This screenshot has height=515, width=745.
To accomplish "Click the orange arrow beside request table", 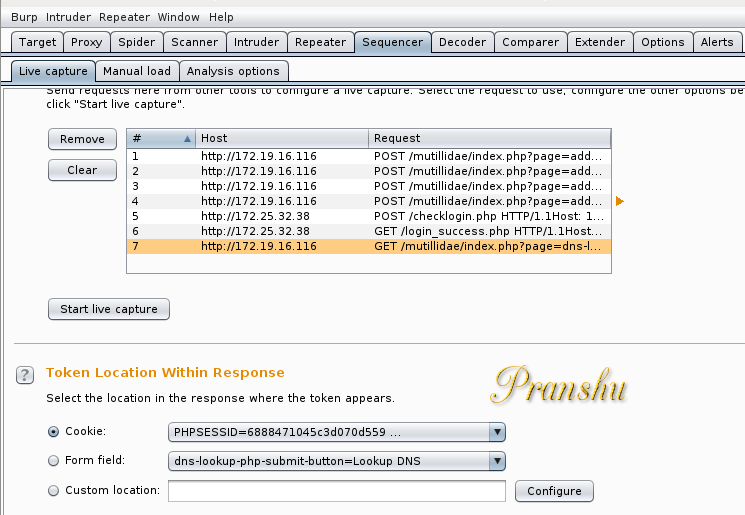I will coord(620,201).
